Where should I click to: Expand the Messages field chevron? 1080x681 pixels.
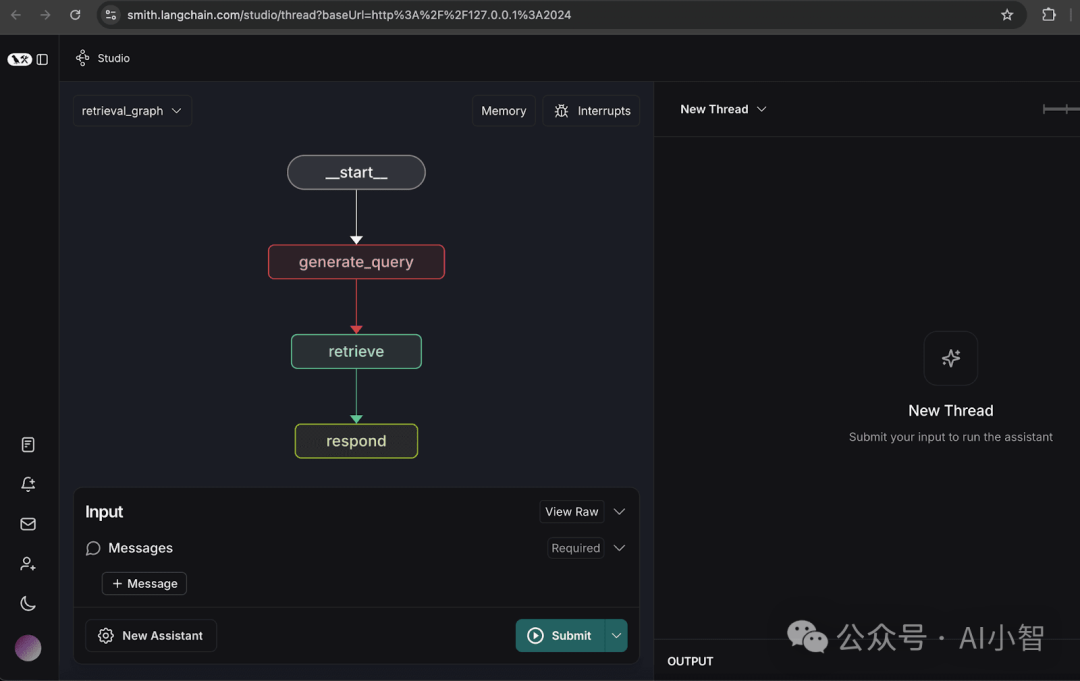coord(619,548)
